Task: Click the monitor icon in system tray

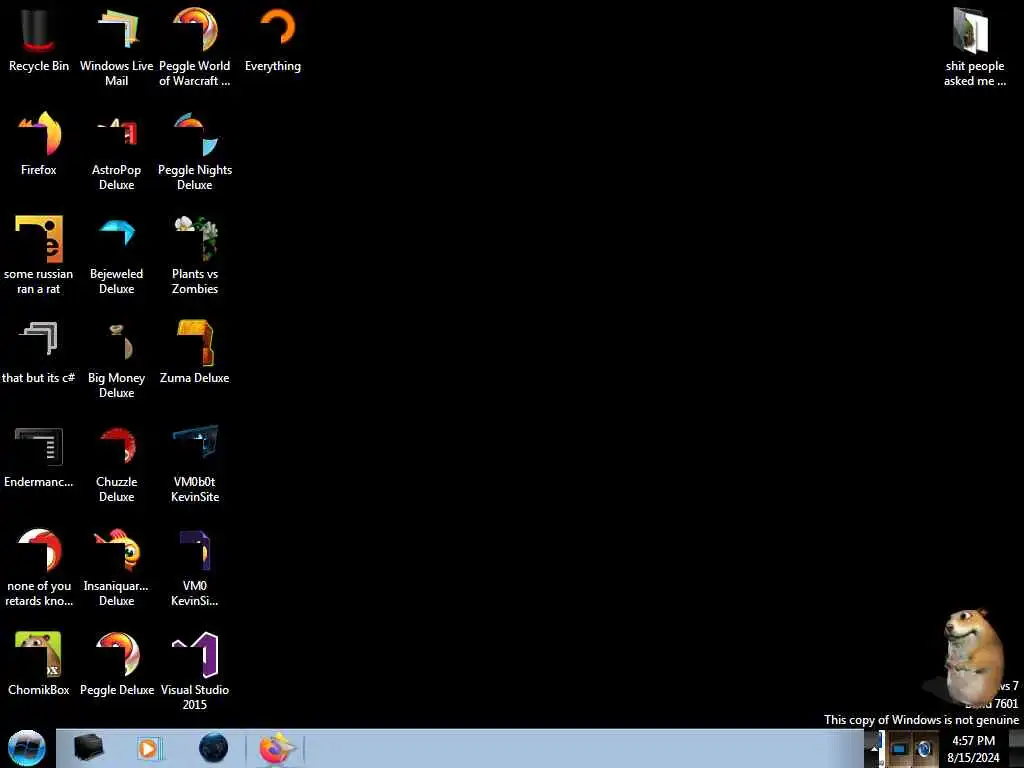Action: click(x=899, y=748)
